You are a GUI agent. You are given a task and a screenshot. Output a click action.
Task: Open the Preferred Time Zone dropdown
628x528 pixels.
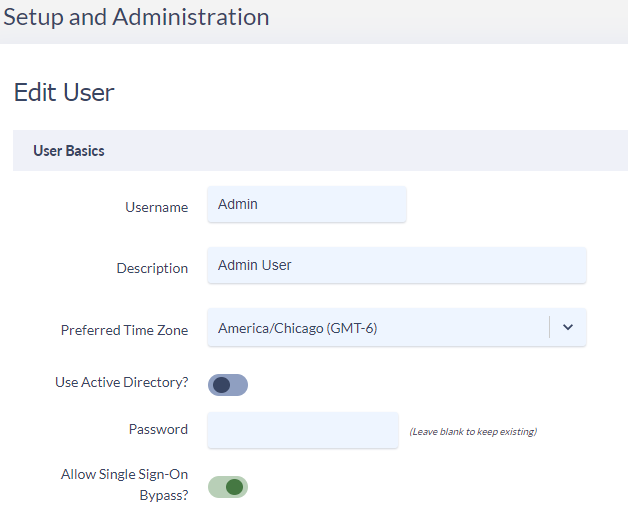point(397,327)
